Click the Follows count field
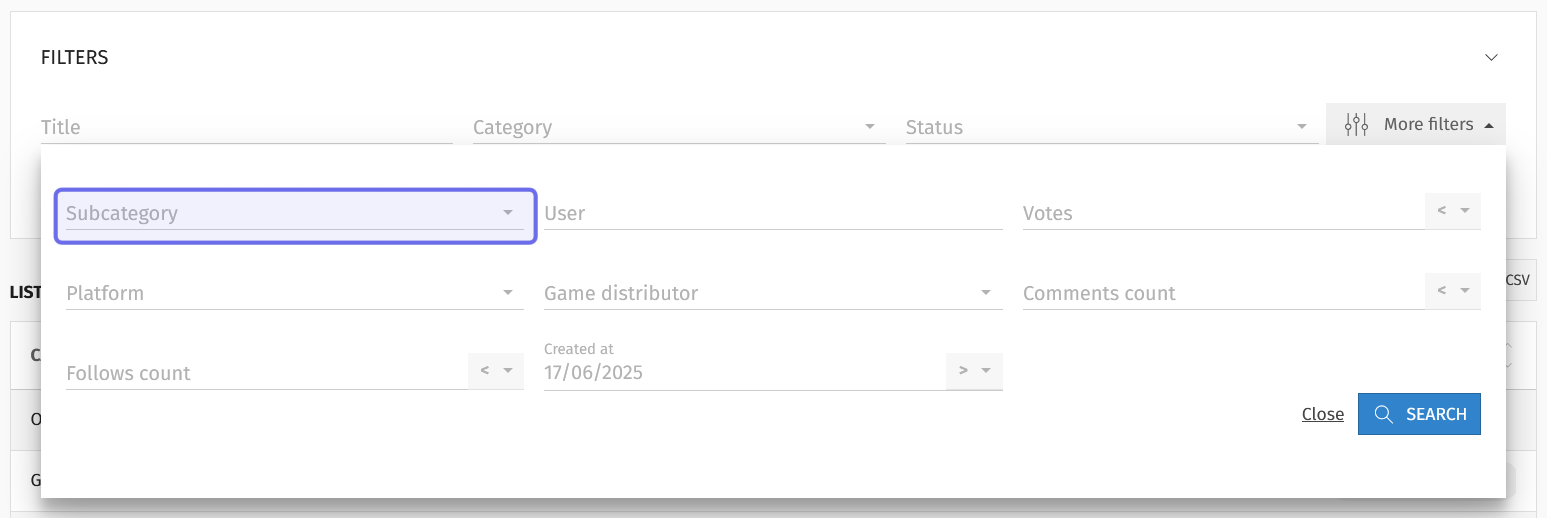Screen dimensions: 1547x518 pyautogui.click(x=266, y=373)
